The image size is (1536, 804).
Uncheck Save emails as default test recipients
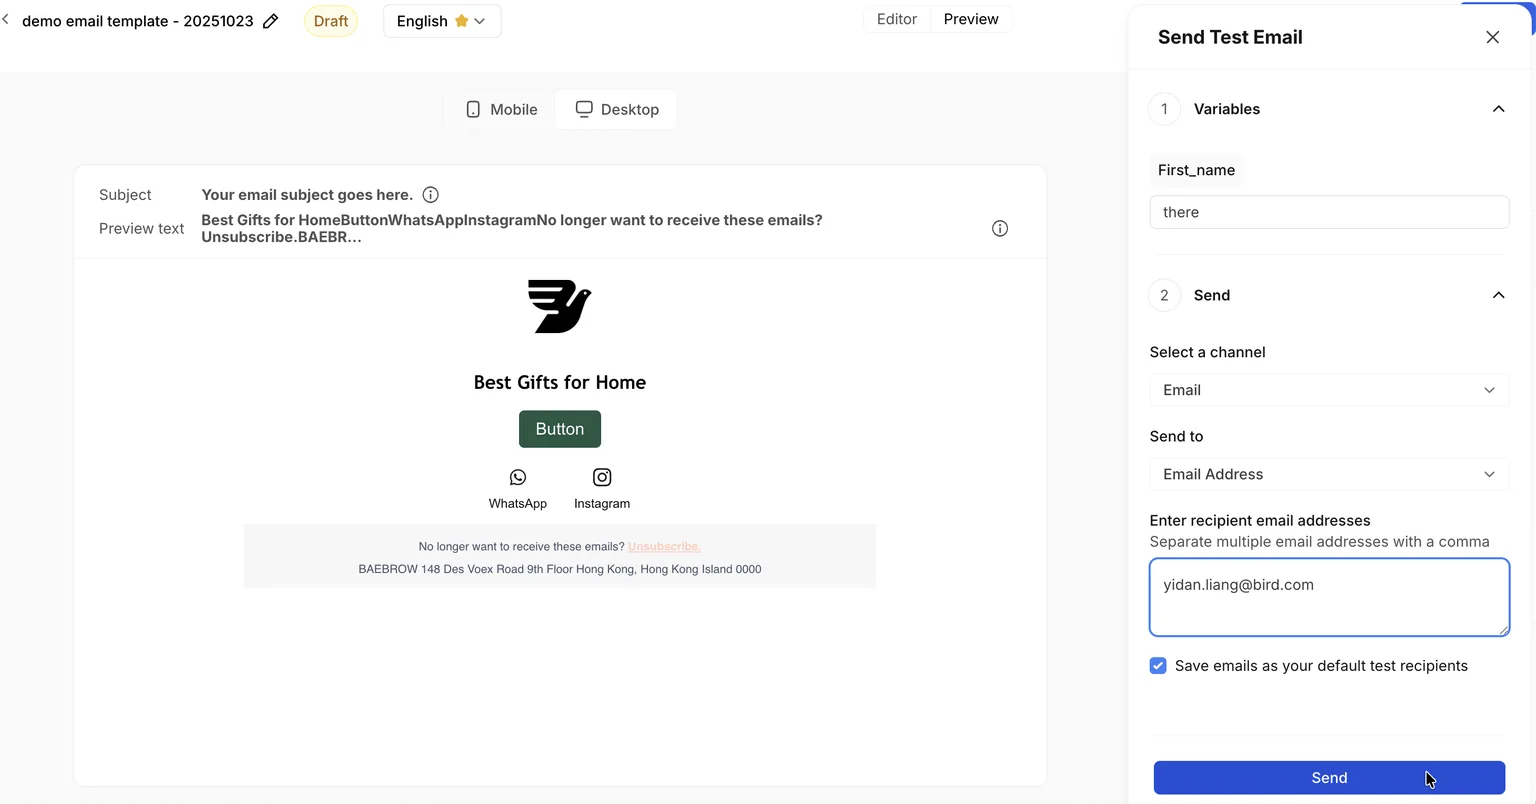(x=1158, y=666)
